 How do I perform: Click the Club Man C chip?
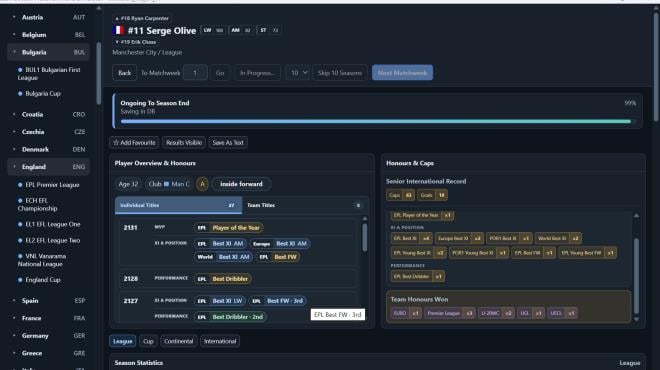click(169, 184)
